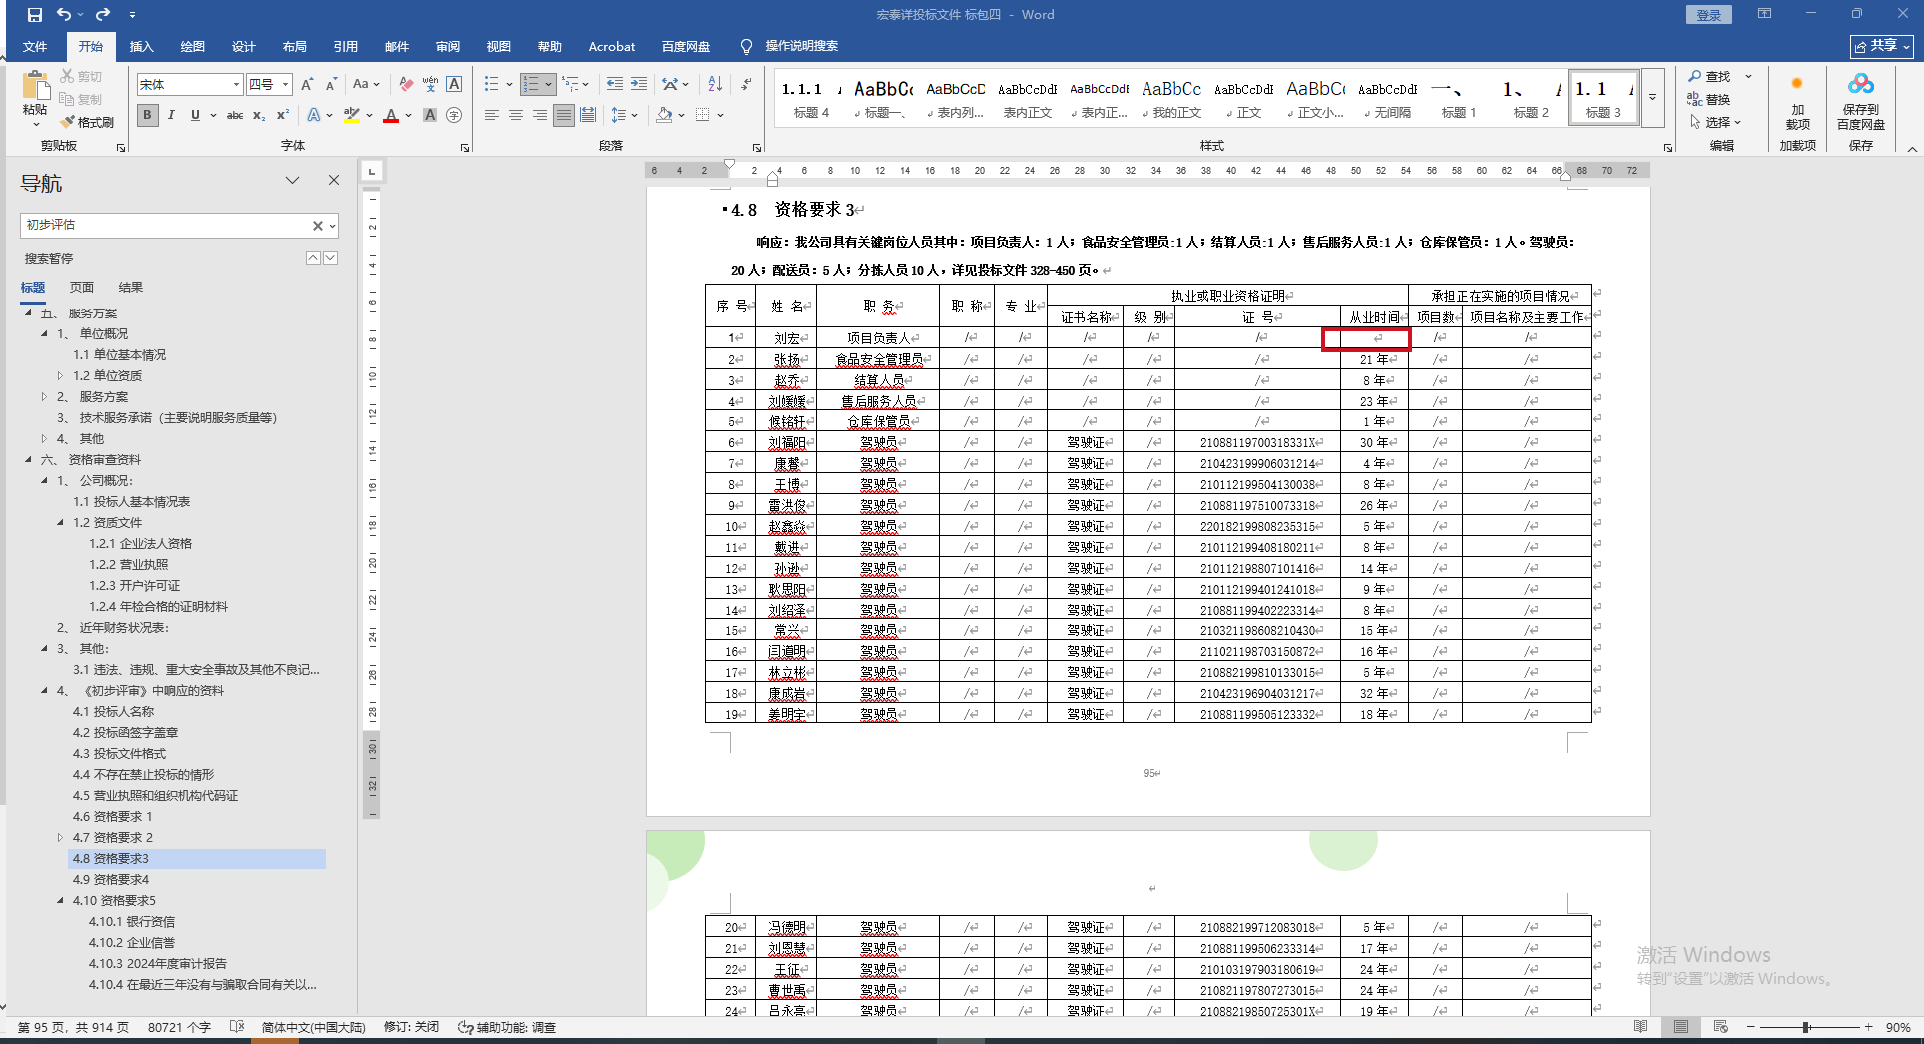
Task: Click the Show paragraph marks icon
Action: pos(746,85)
